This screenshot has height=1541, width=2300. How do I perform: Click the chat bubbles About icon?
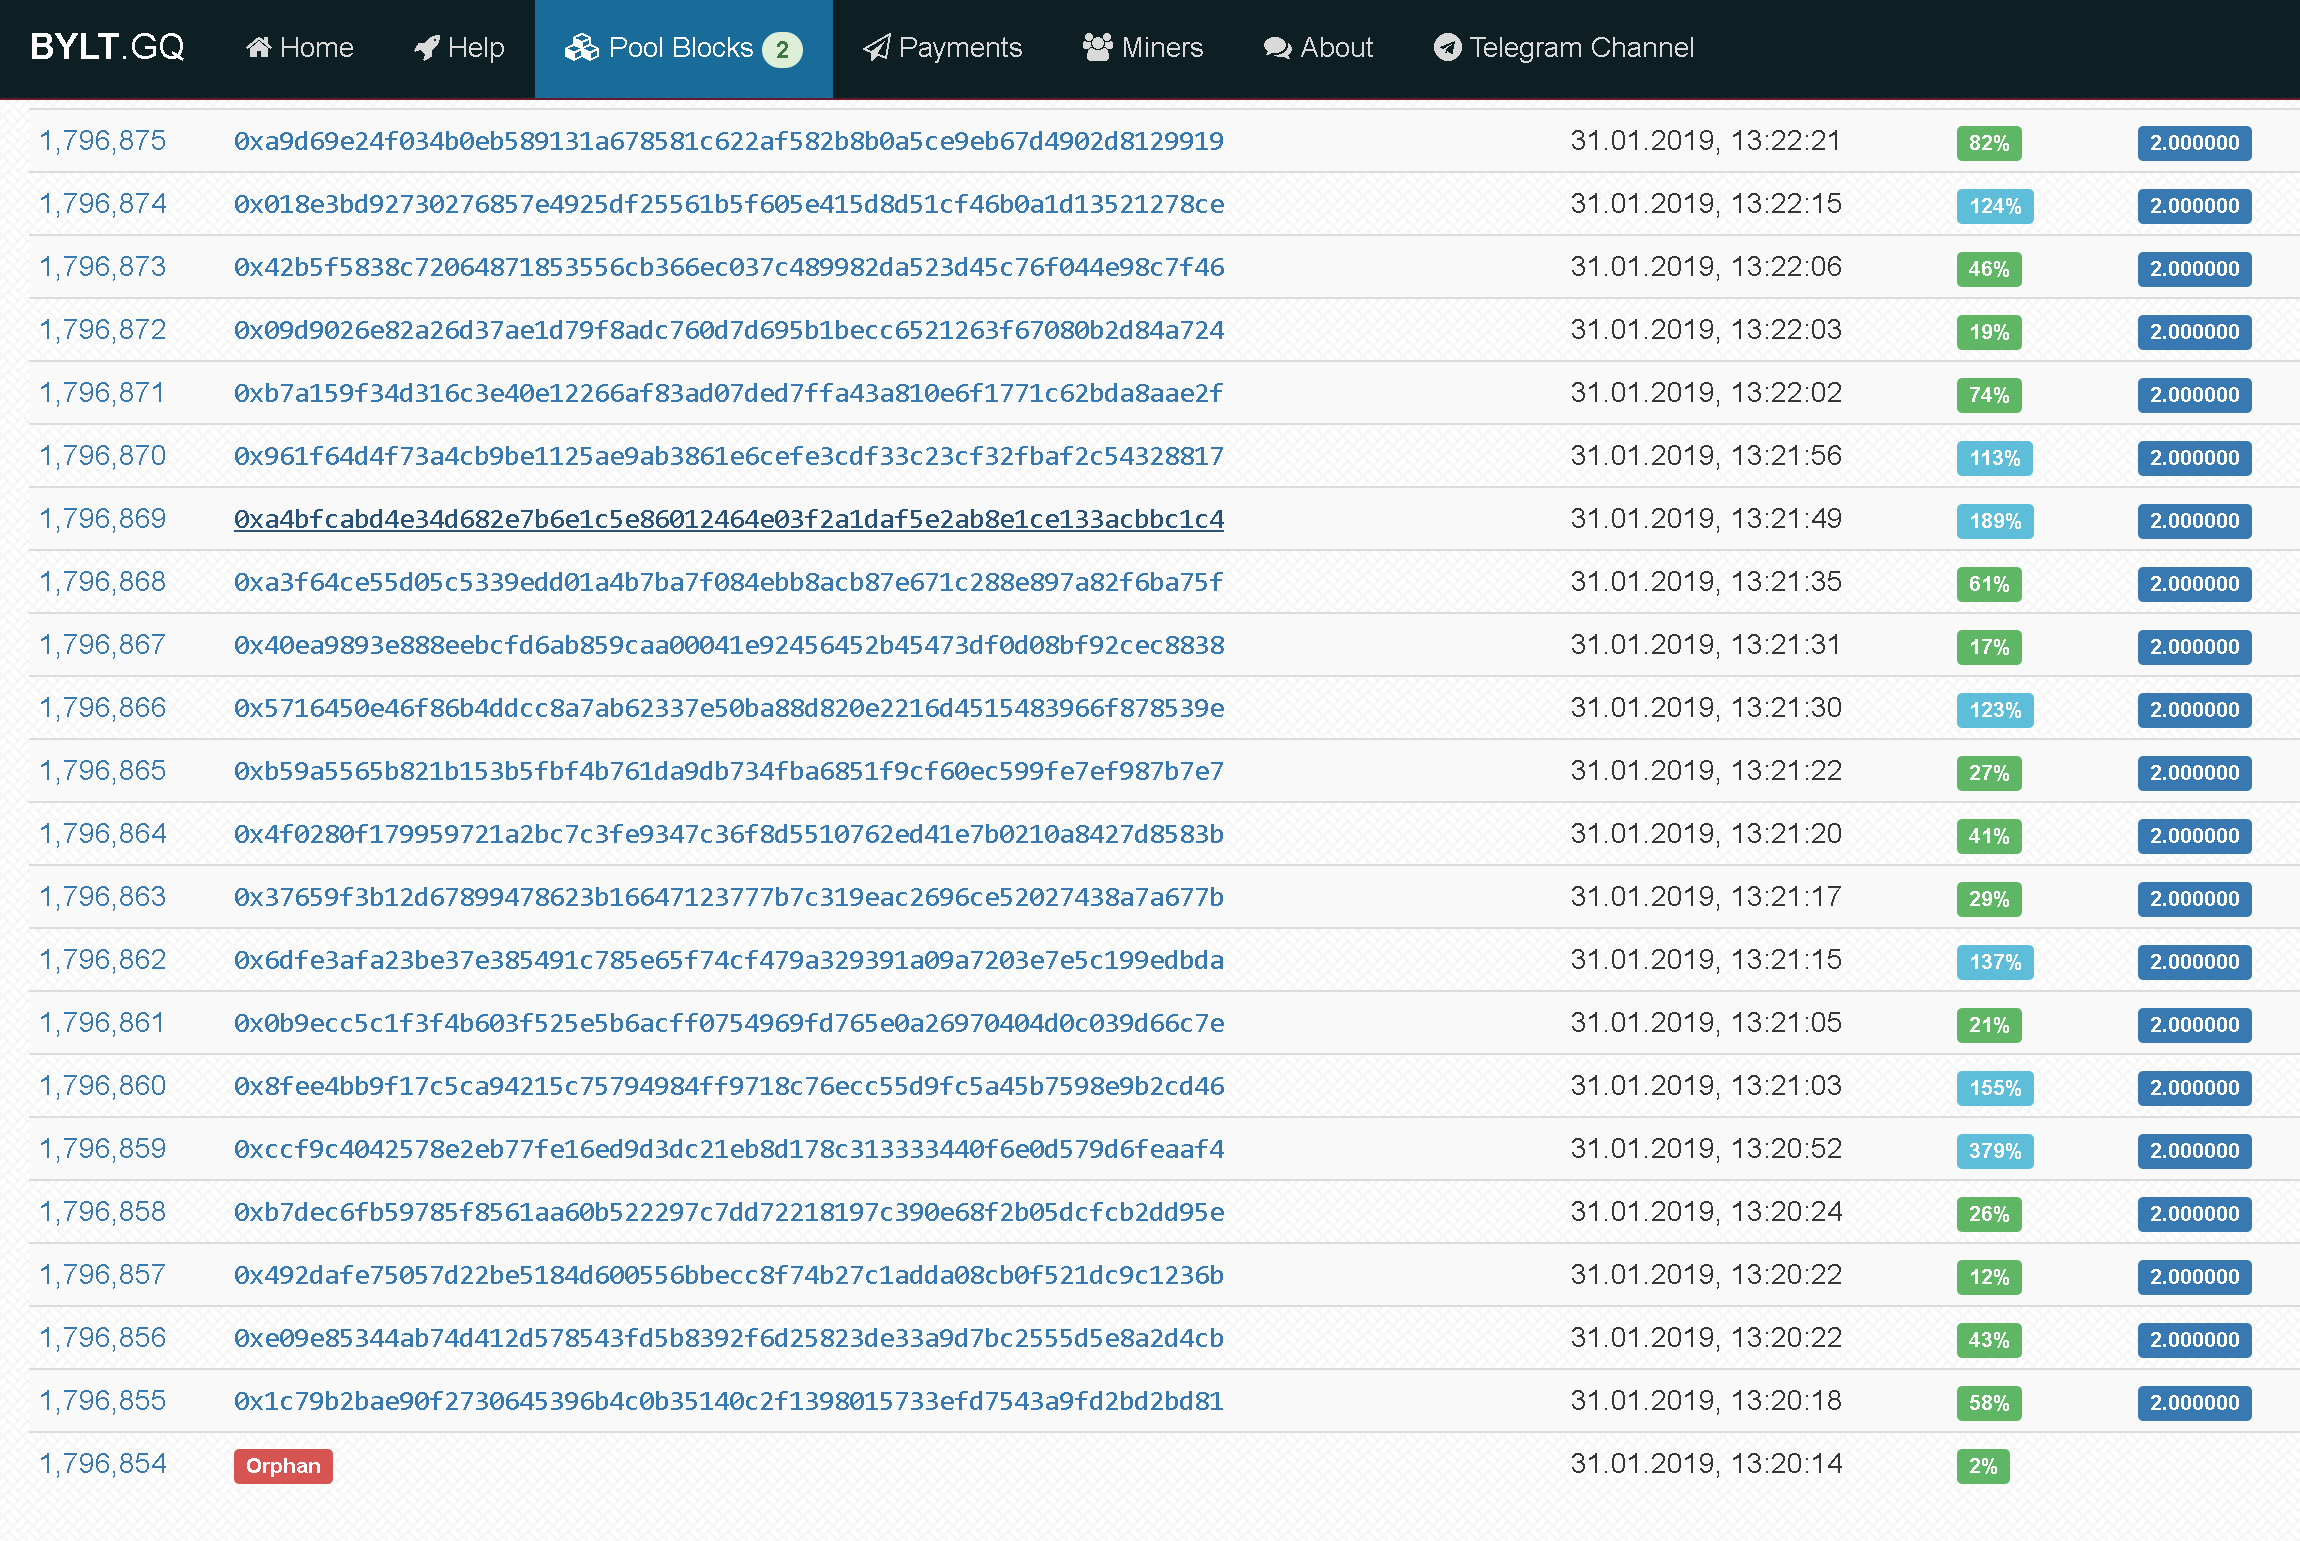click(1277, 47)
